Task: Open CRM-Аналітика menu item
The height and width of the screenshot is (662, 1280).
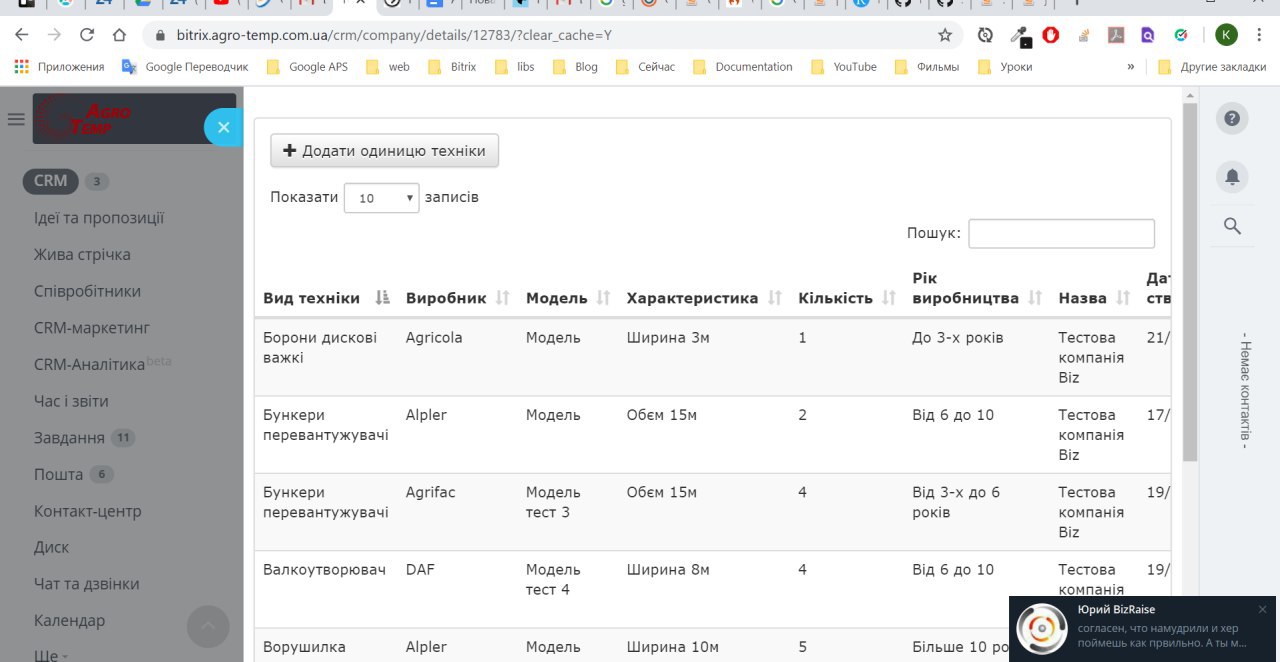Action: pos(89,364)
